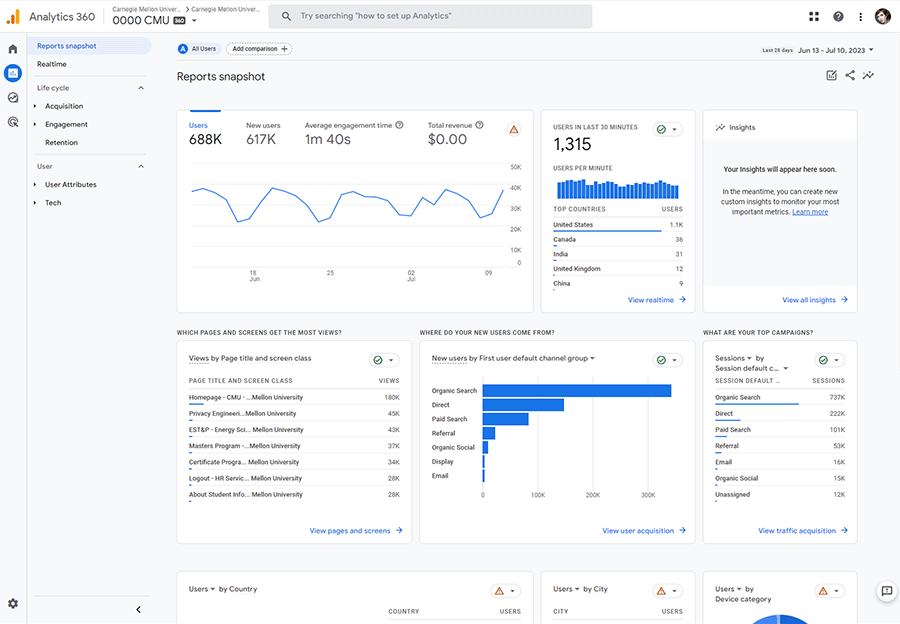Select the Users metric tab on chart
This screenshot has height=624, width=900.
coord(205,134)
